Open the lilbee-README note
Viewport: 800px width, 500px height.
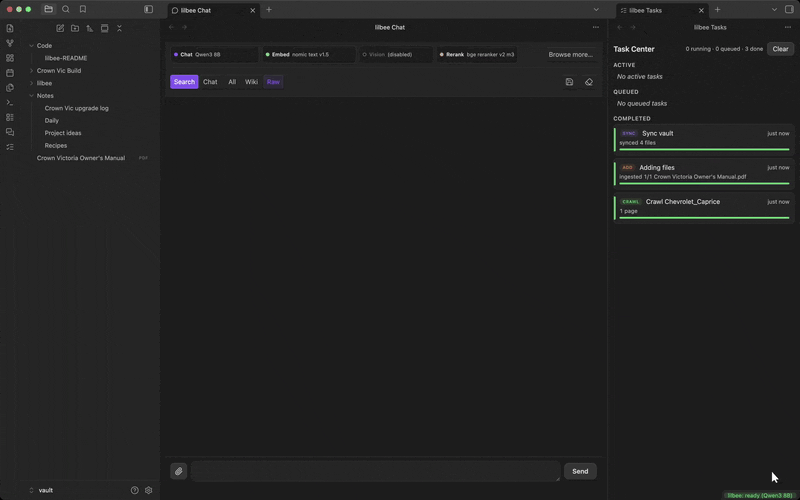(x=66, y=58)
